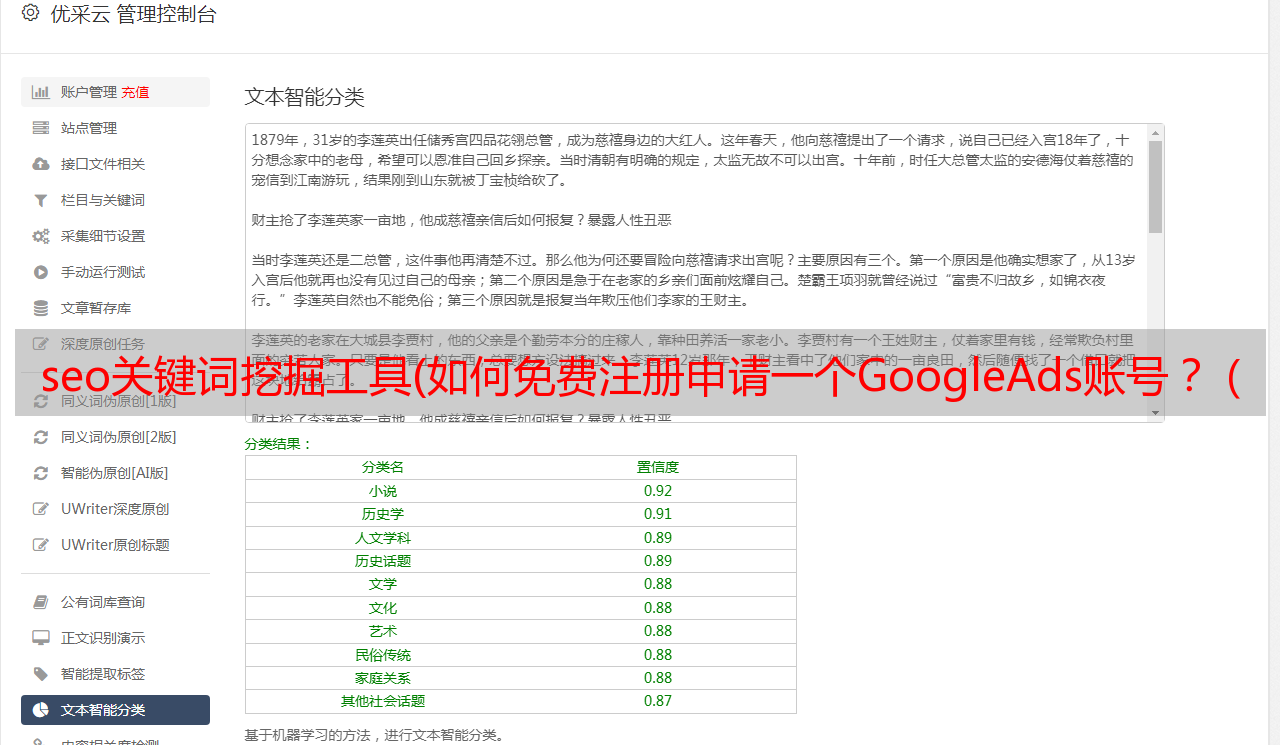Click the funnel icon for 栏目与关键词
This screenshot has height=745, width=1280.
coord(40,200)
